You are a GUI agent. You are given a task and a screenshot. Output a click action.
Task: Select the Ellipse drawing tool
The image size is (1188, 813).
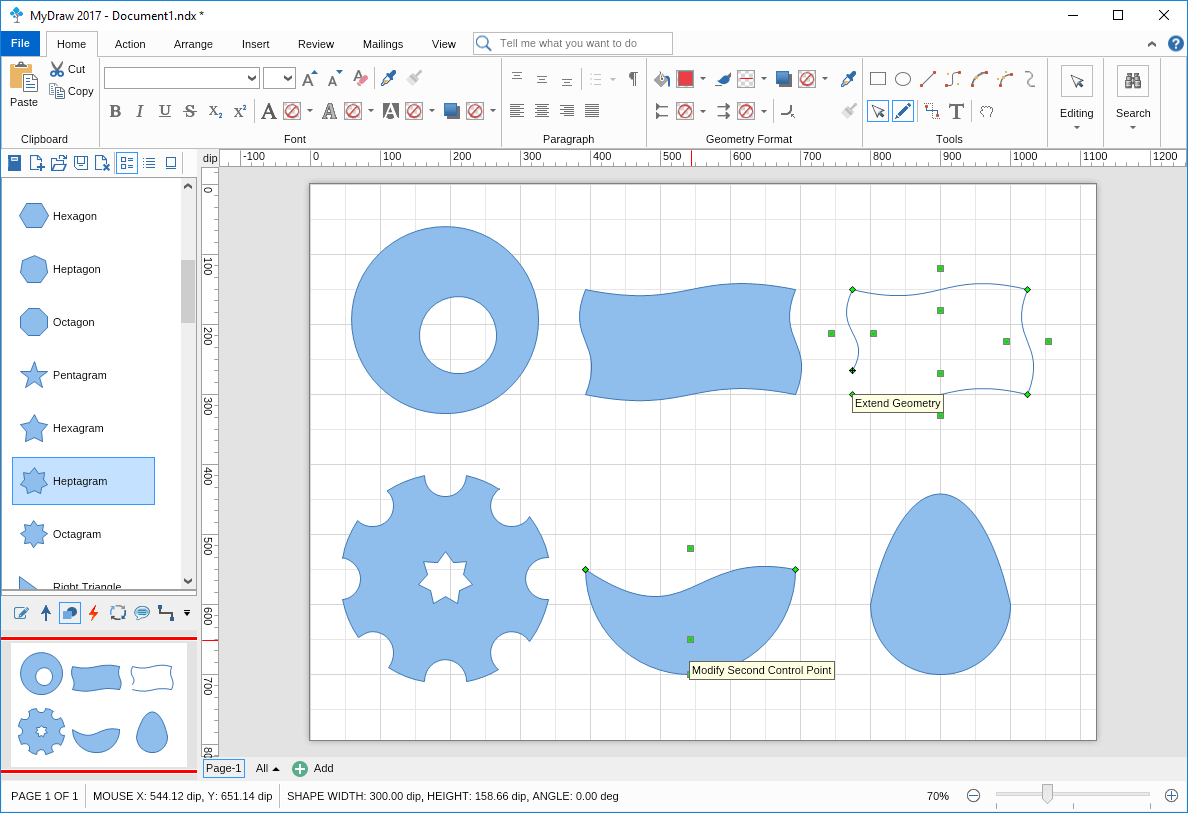pyautogui.click(x=901, y=78)
